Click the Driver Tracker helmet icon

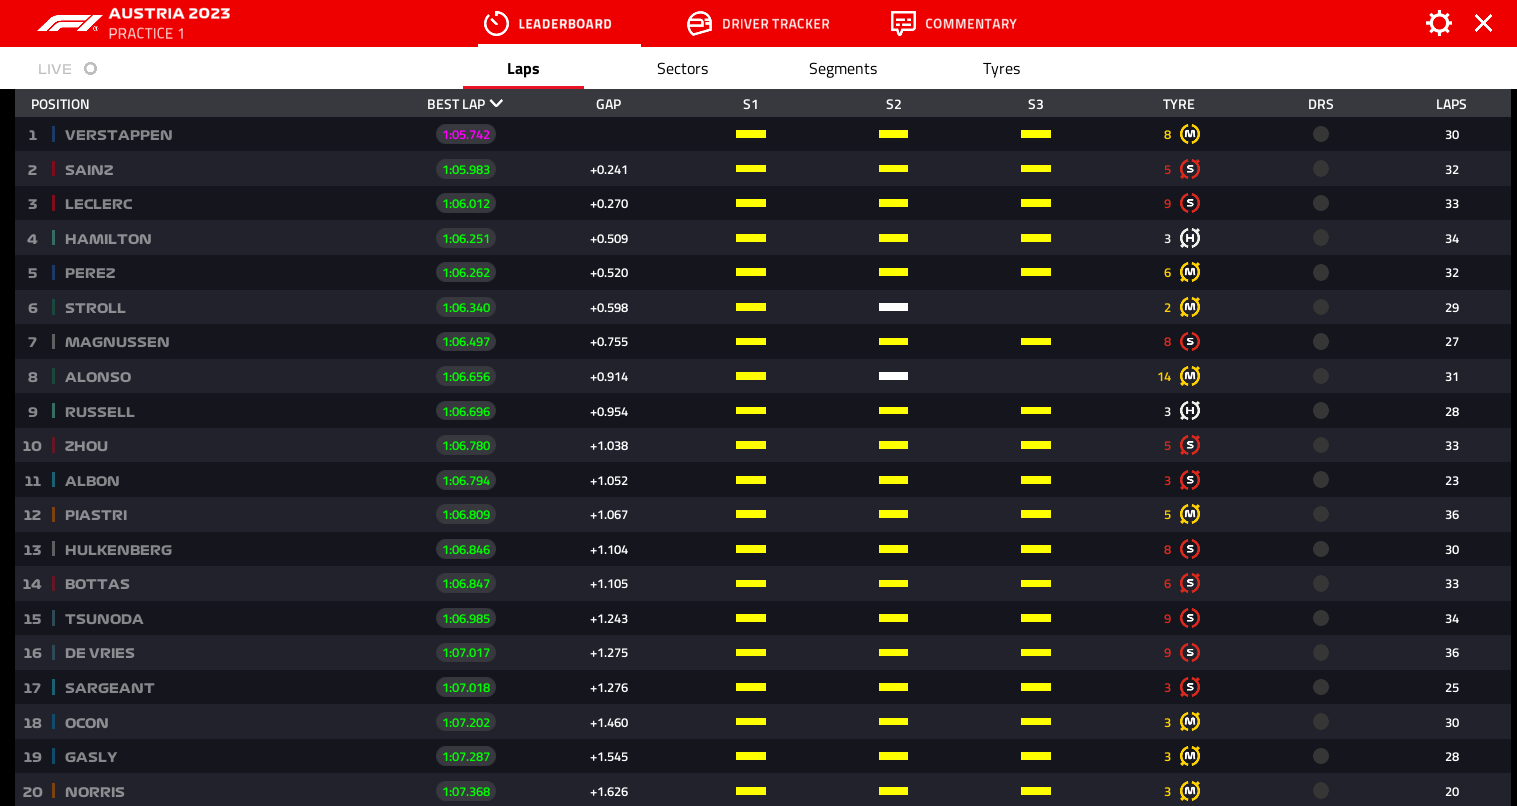point(700,23)
